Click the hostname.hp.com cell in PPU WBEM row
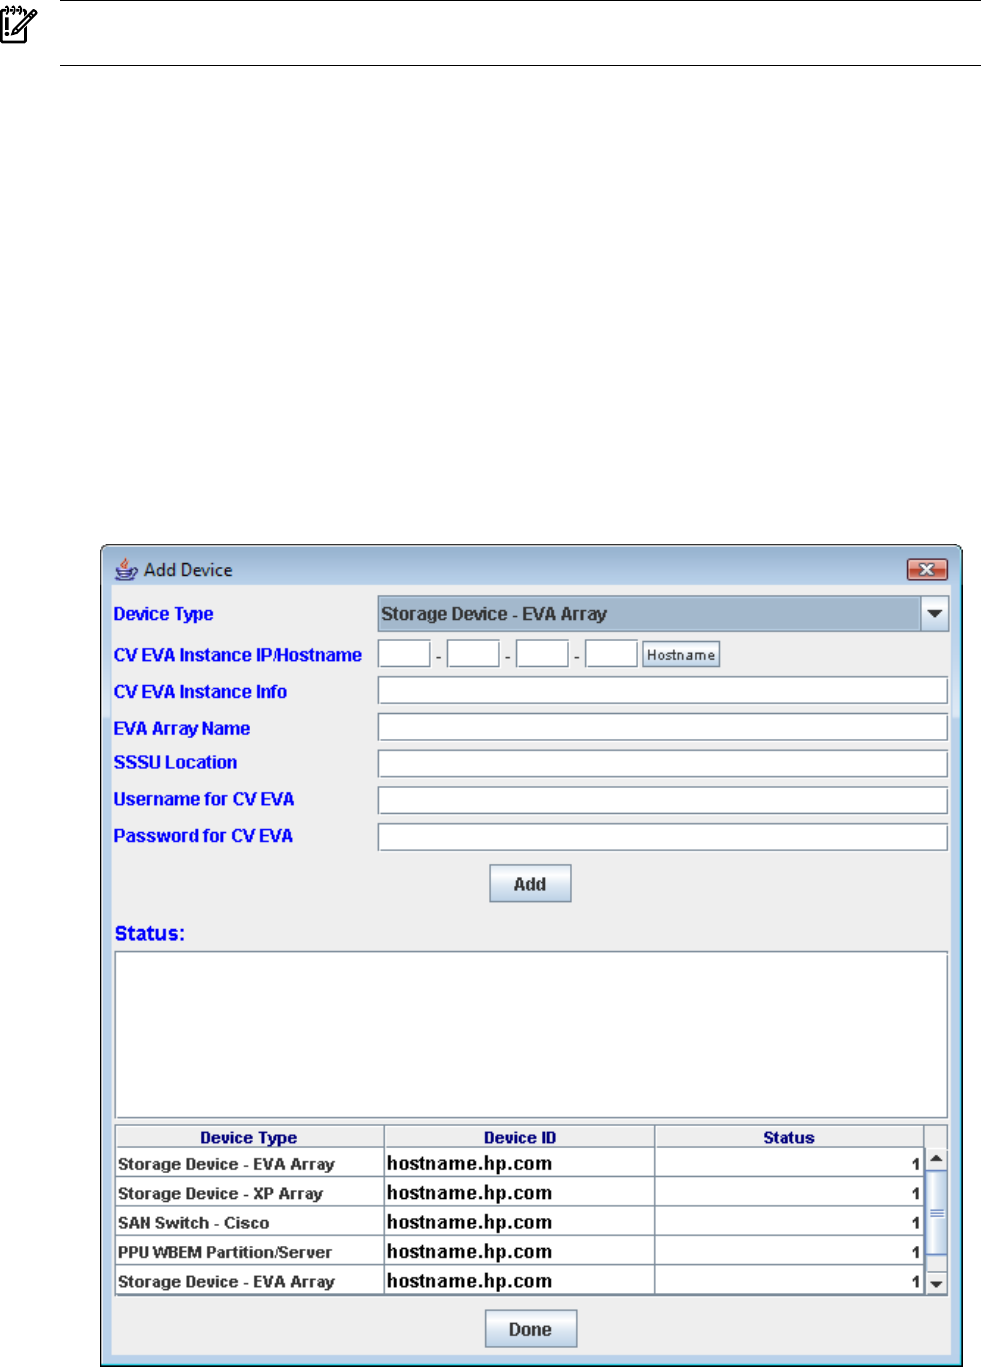Screen dimensions: 981x1367 point(519,1251)
